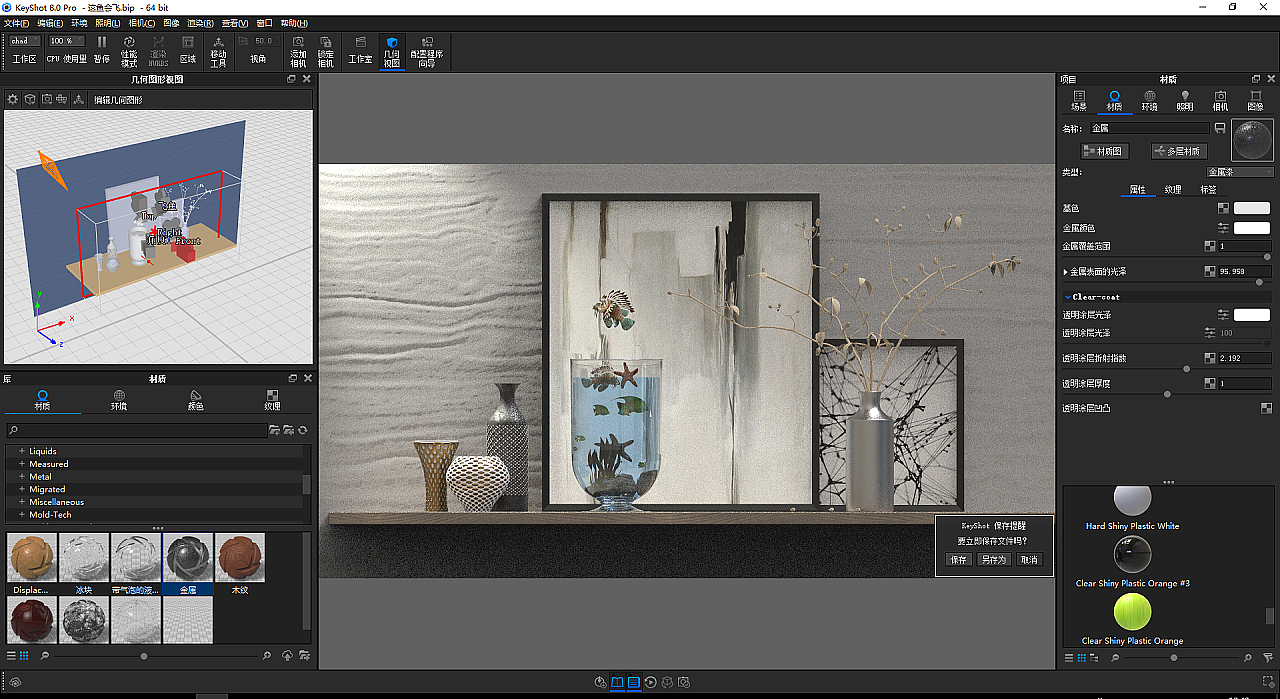The image size is (1280, 699).
Task: Open the 基色 base color swatch
Action: pos(1251,208)
